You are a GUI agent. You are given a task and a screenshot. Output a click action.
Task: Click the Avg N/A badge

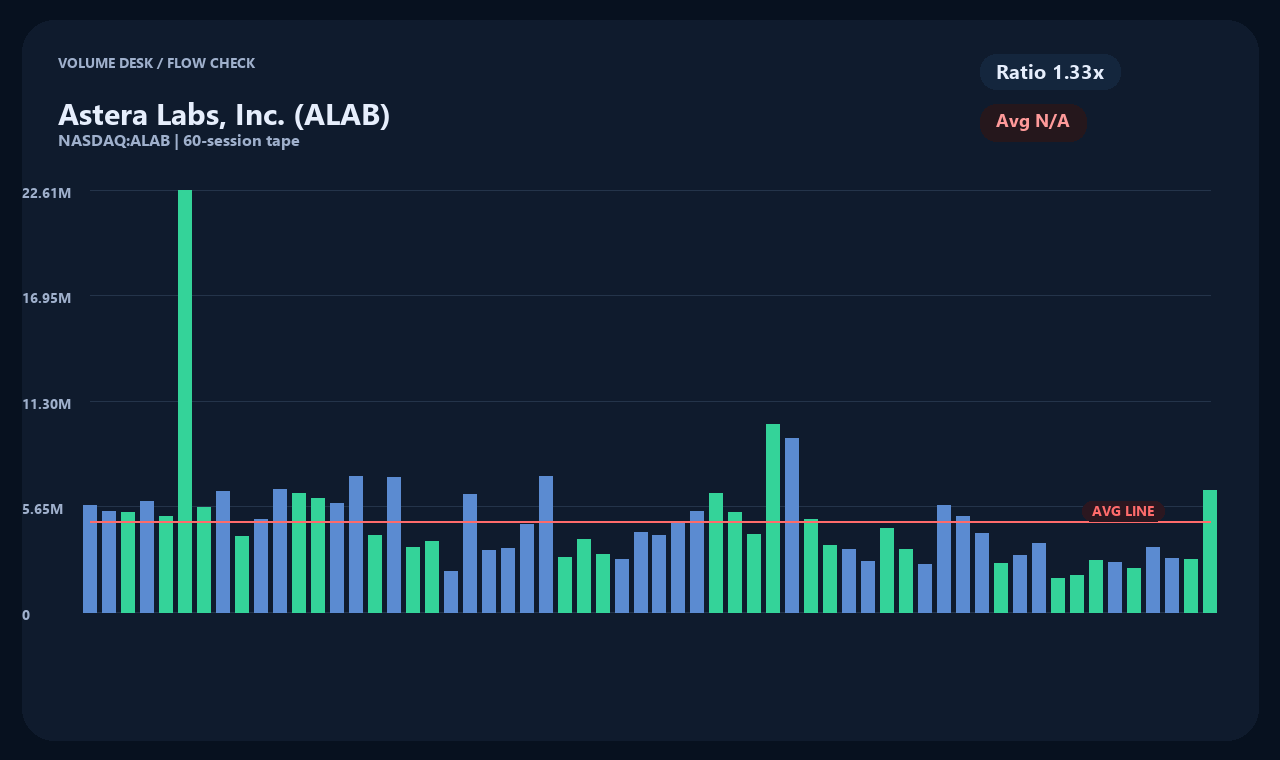(1033, 122)
